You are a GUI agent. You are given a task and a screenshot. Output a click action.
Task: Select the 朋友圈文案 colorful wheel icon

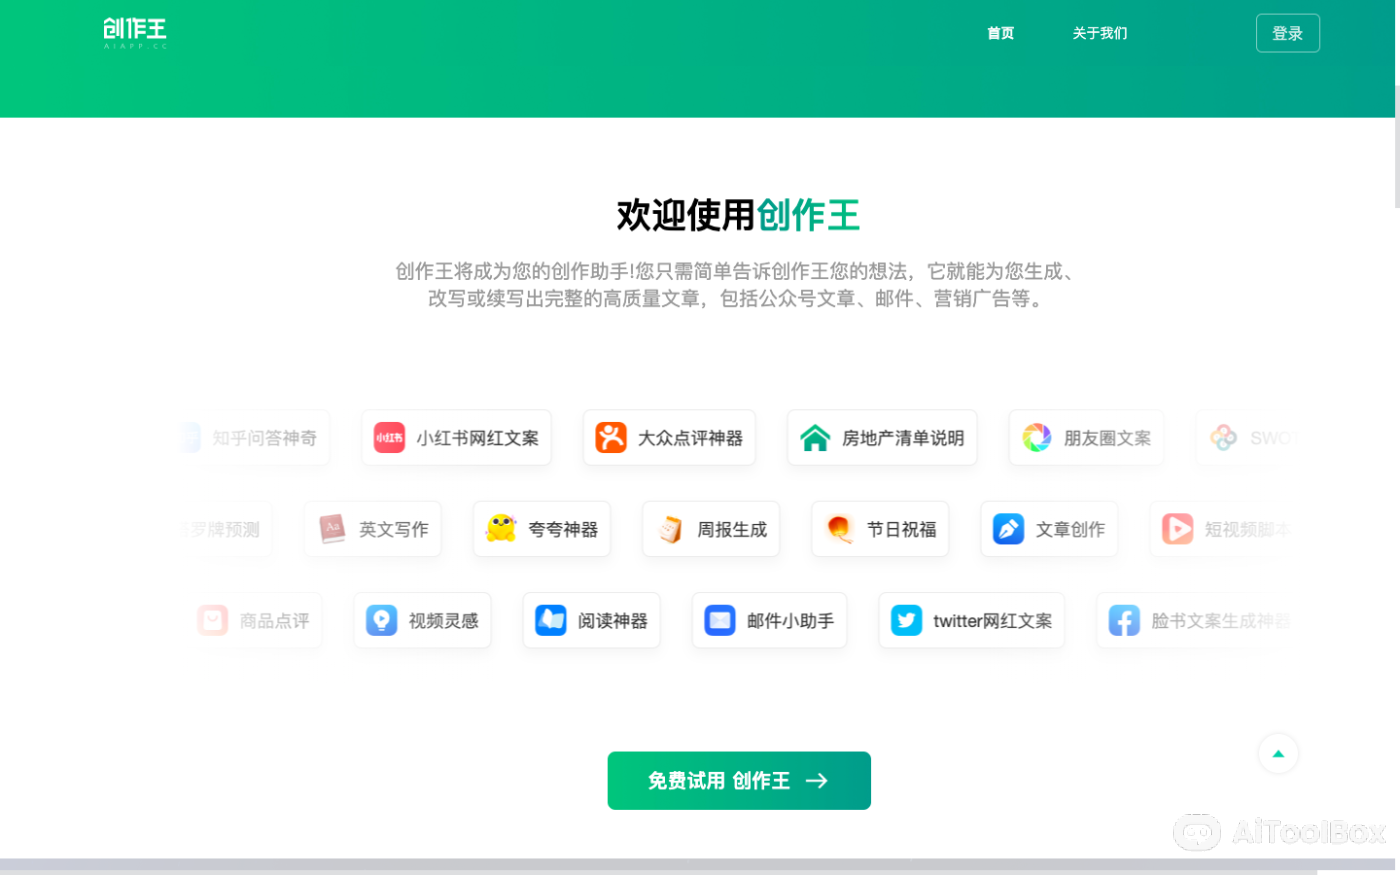(x=1037, y=437)
